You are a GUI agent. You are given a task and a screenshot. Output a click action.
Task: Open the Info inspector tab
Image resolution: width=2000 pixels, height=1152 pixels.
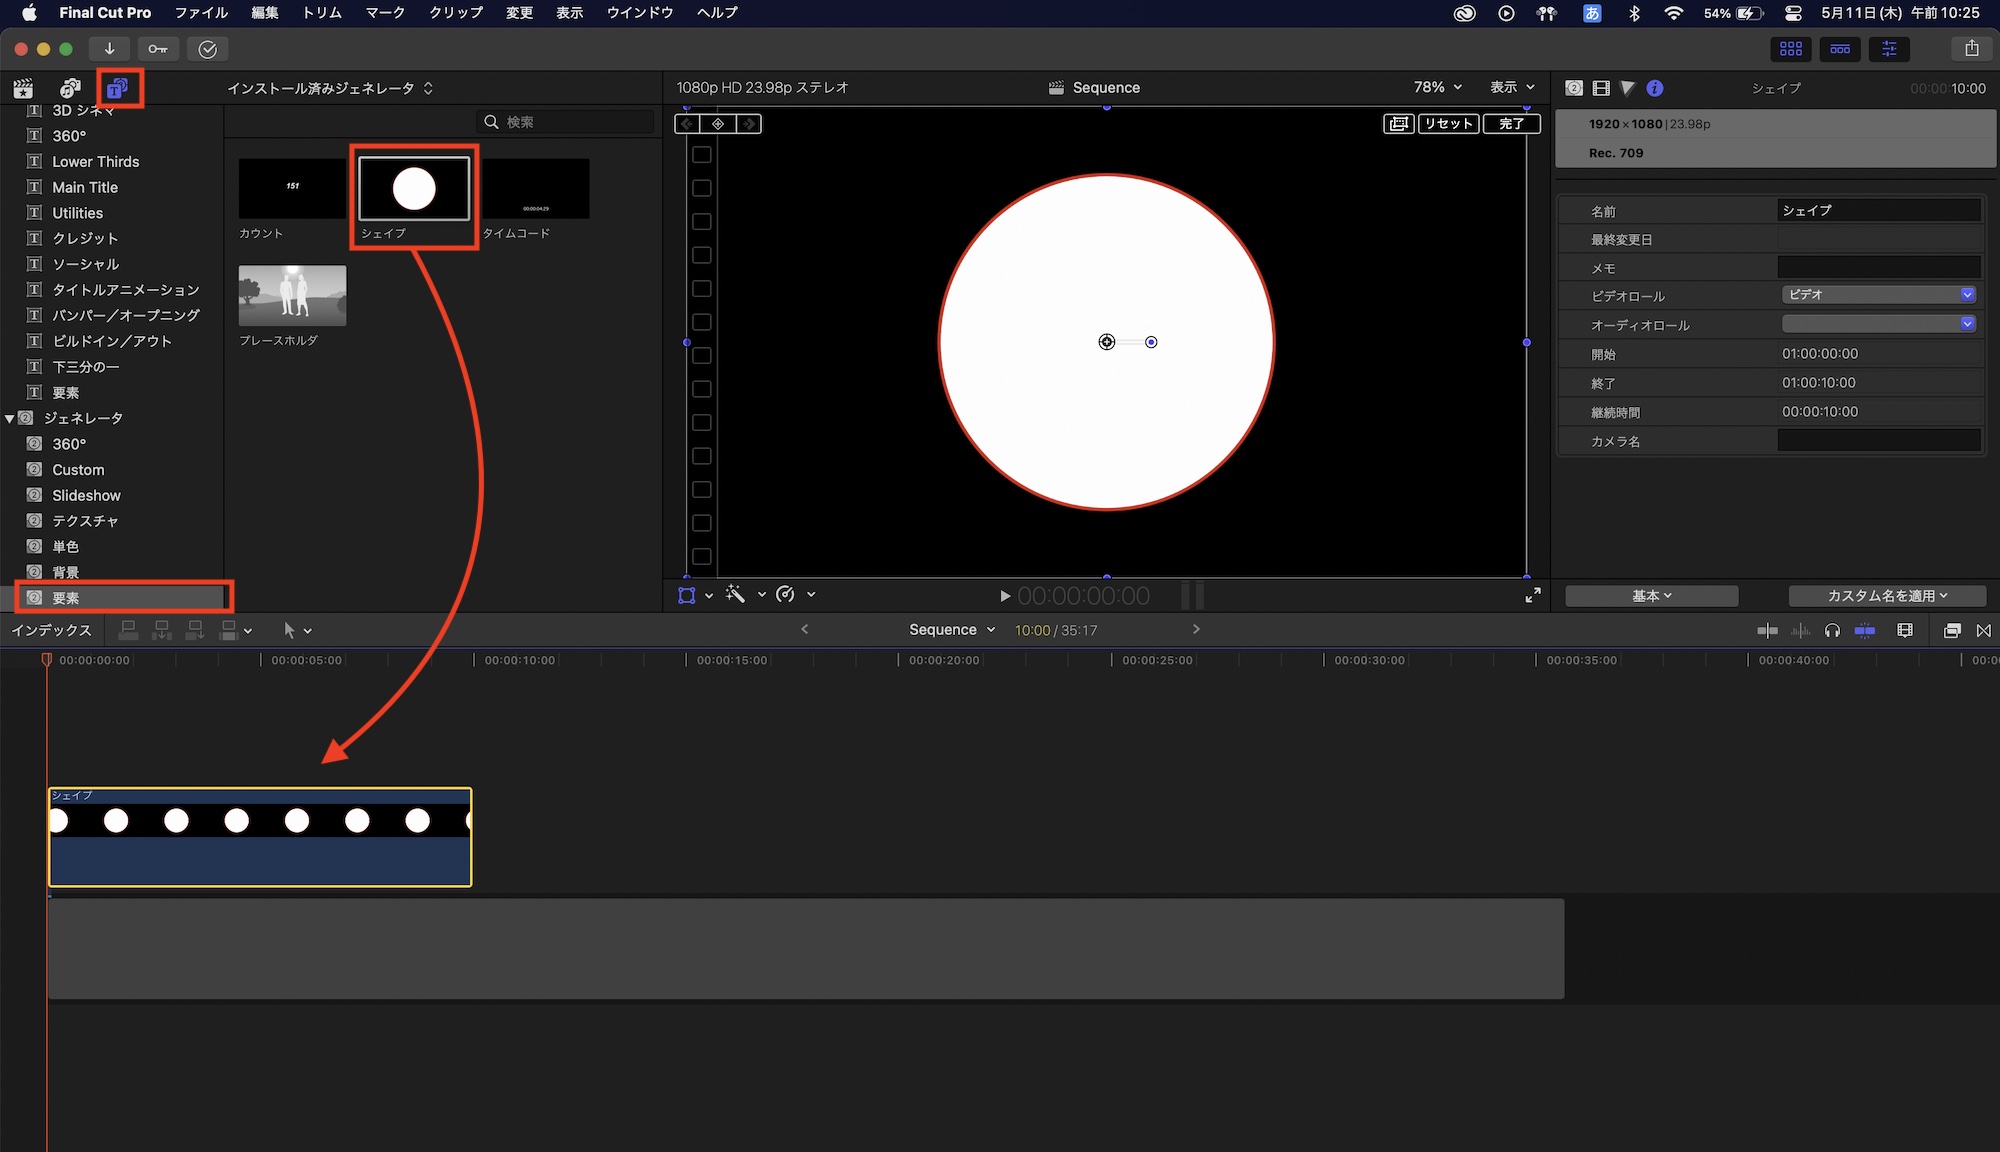click(1655, 88)
